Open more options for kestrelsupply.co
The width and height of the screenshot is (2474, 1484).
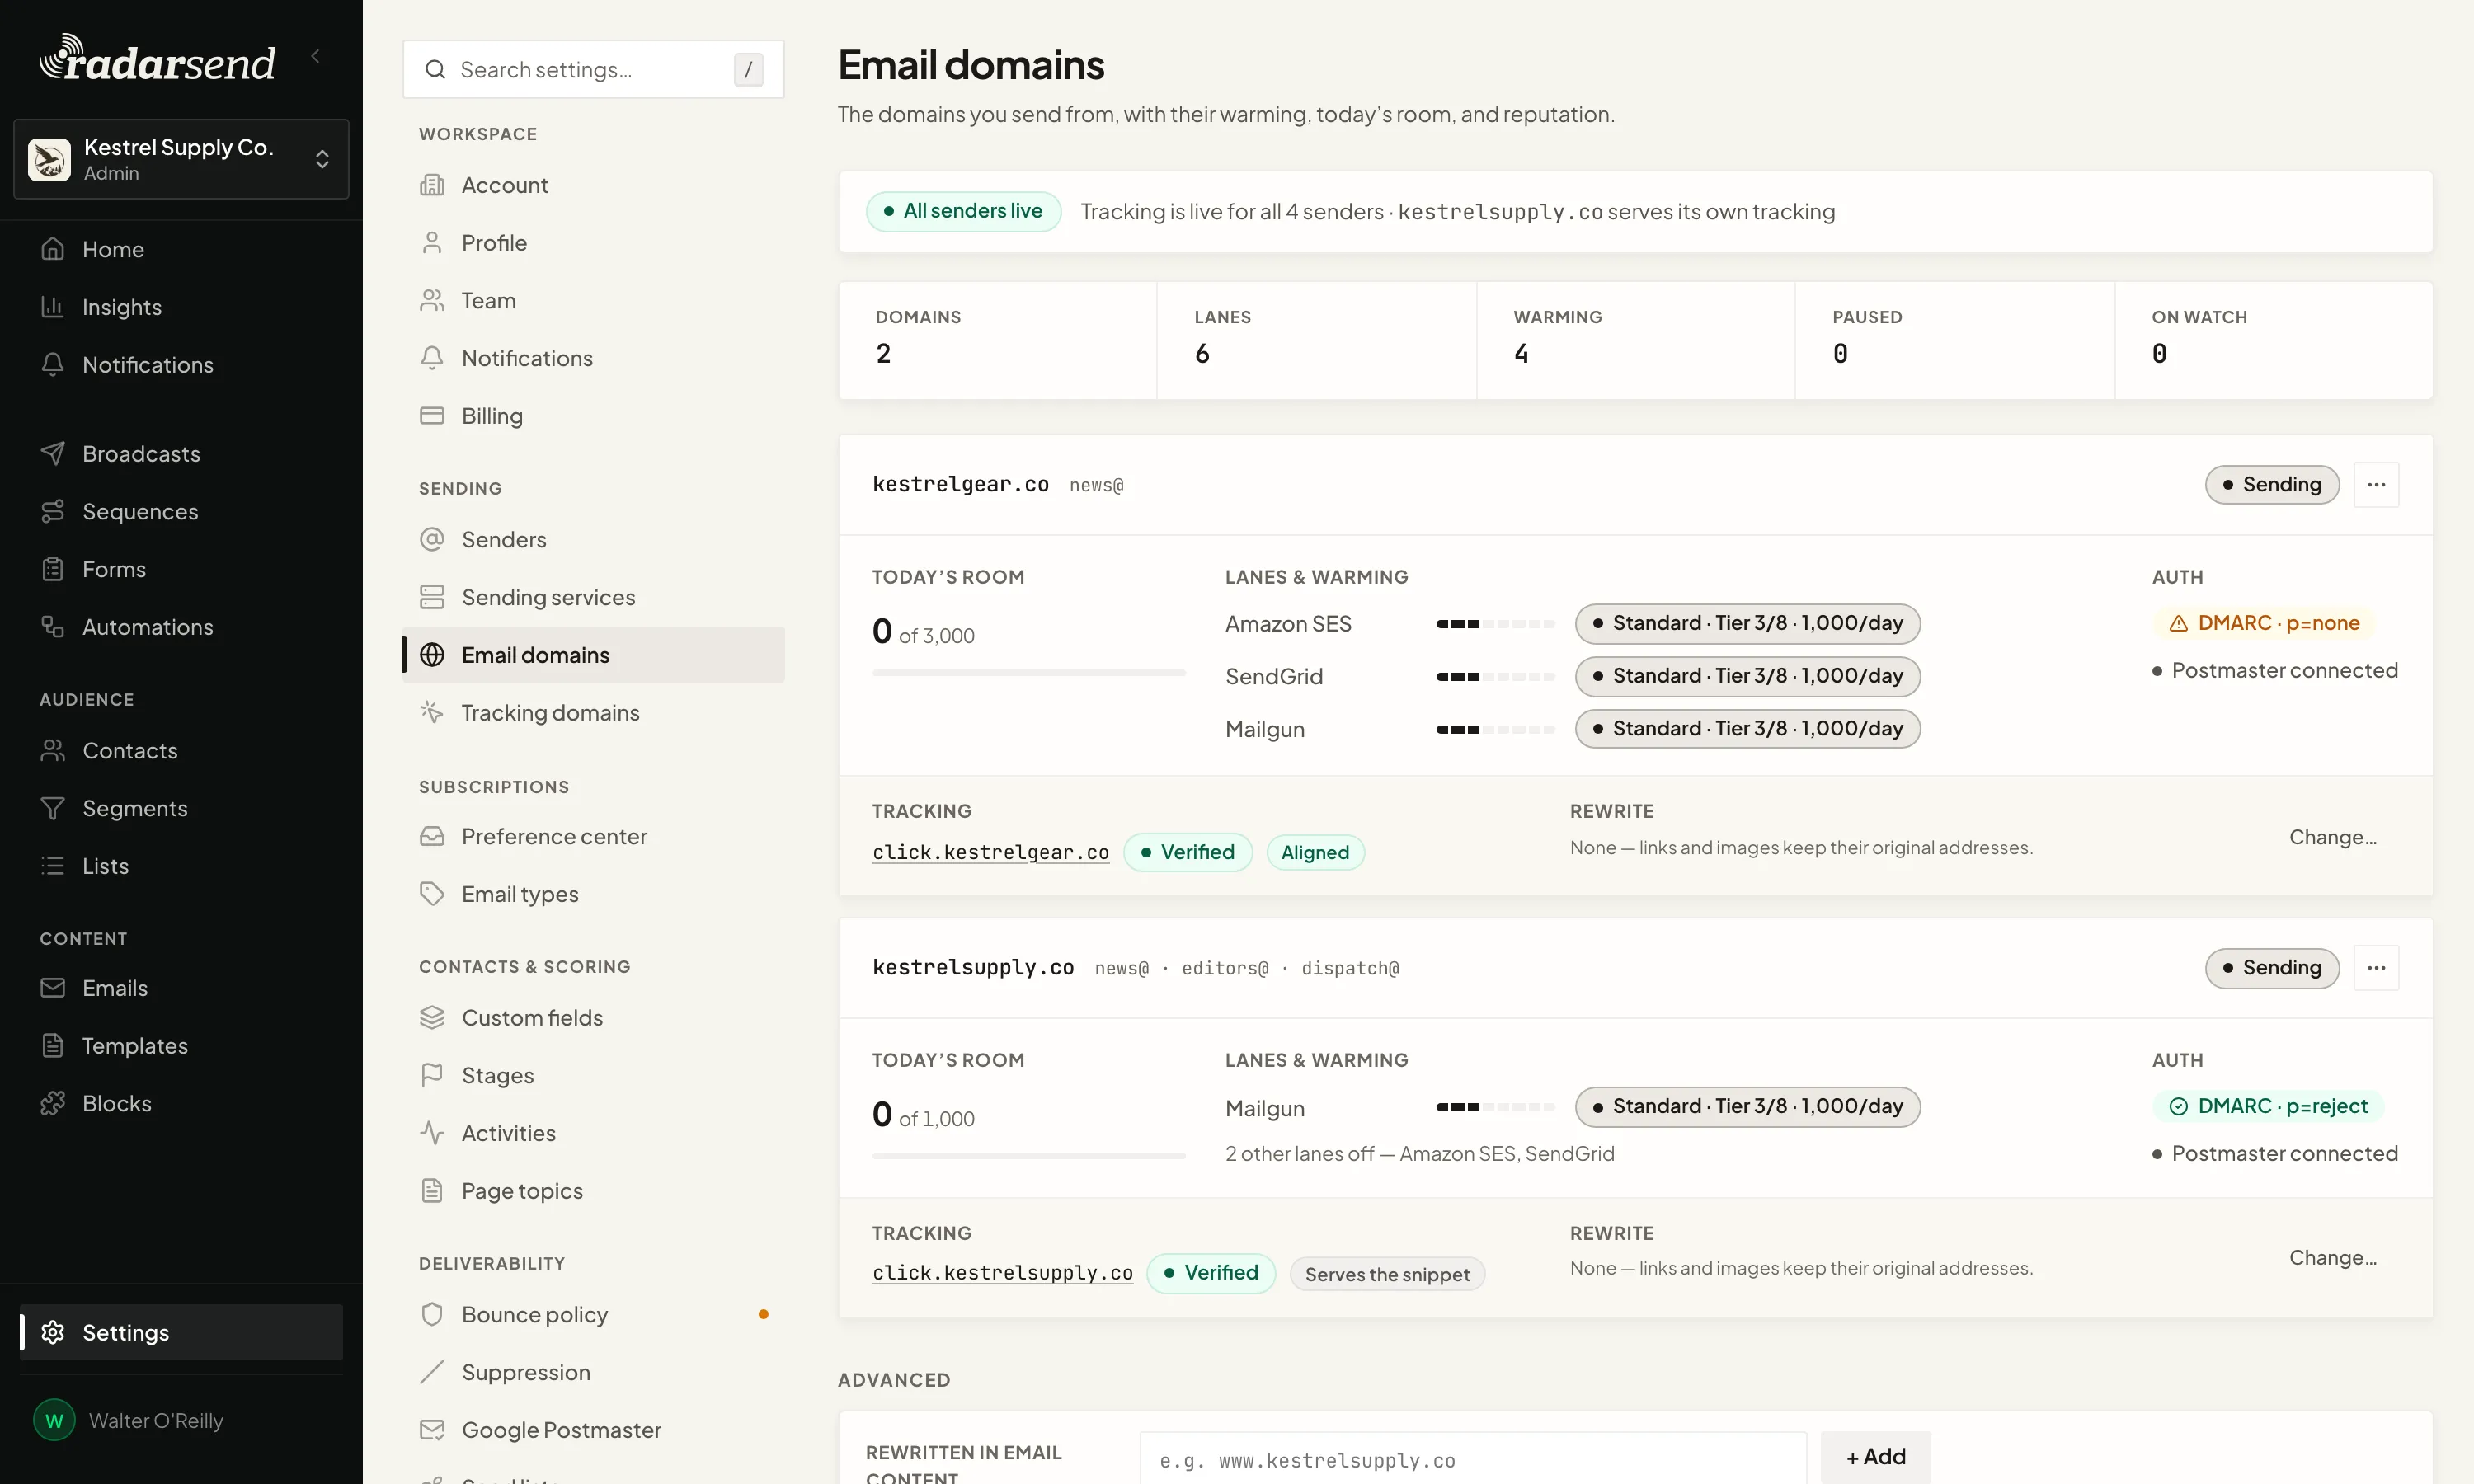[2376, 968]
